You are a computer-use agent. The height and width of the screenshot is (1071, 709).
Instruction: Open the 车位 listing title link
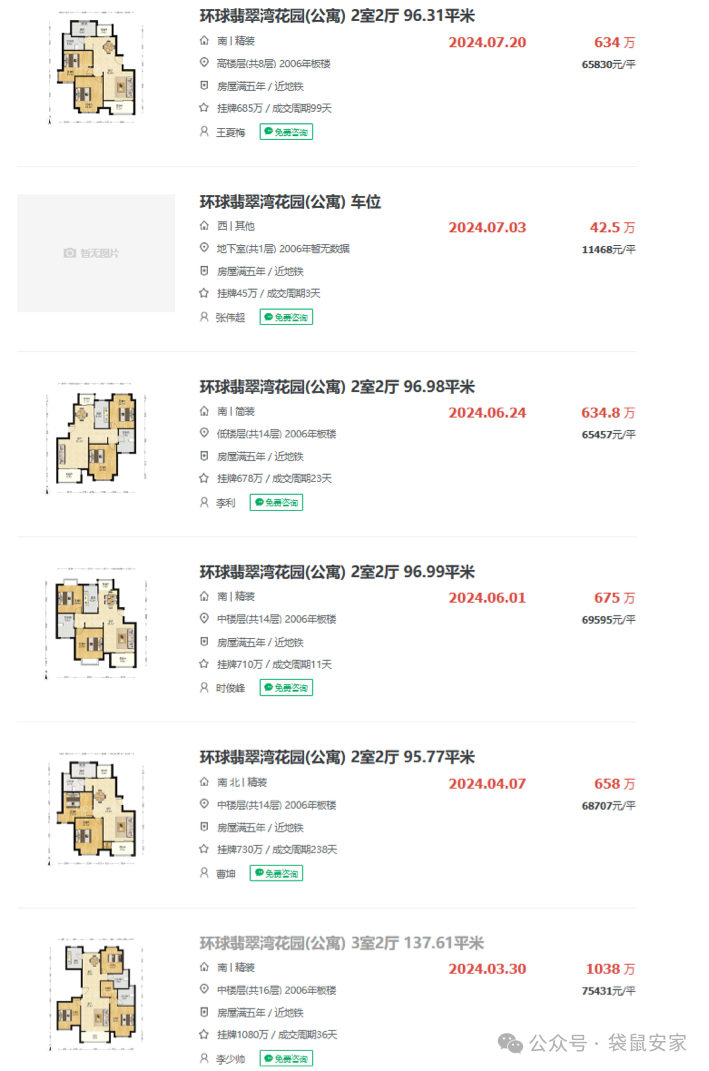pos(290,202)
